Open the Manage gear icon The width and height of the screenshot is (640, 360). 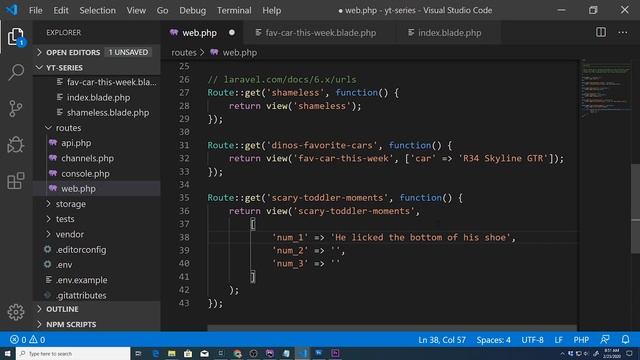[x=16, y=312]
